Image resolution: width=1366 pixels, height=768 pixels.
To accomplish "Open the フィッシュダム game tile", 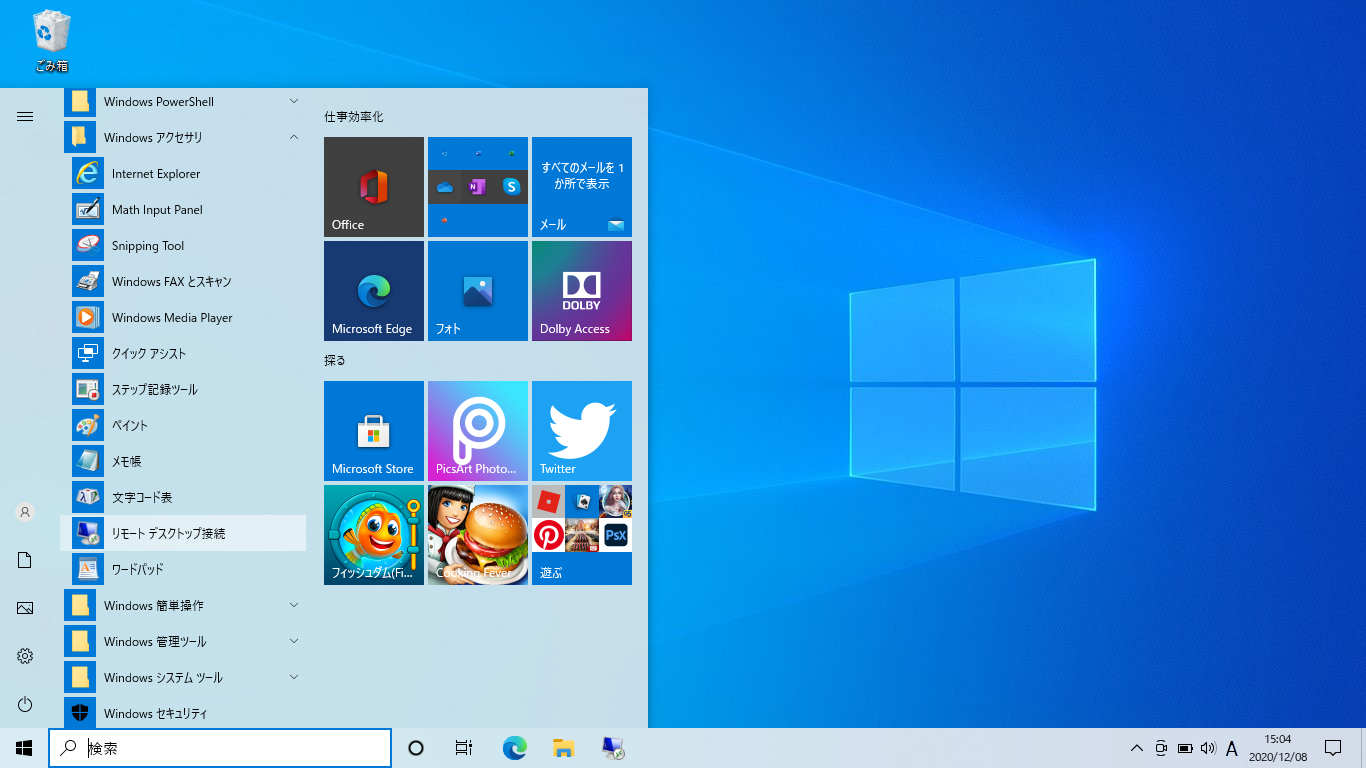I will [x=374, y=535].
